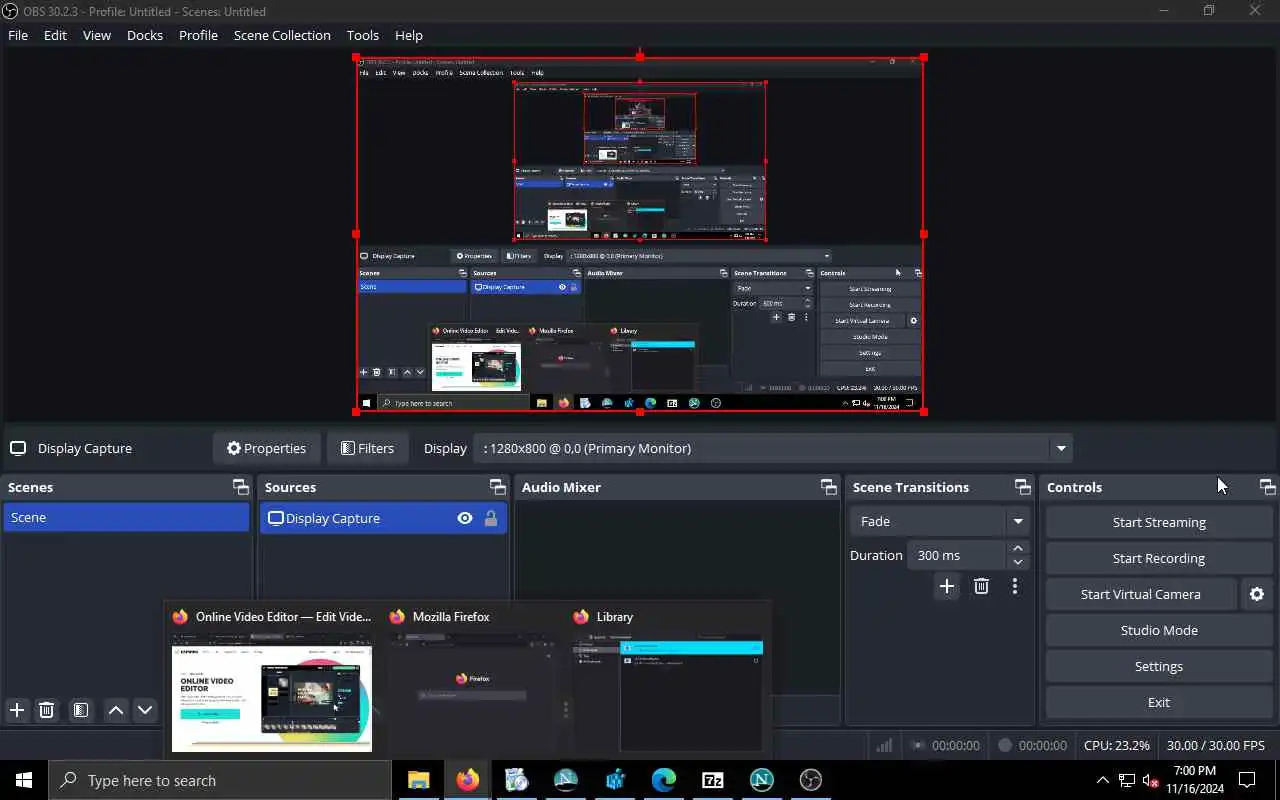Float the Sources dock using its pop-out icon

click(497, 487)
